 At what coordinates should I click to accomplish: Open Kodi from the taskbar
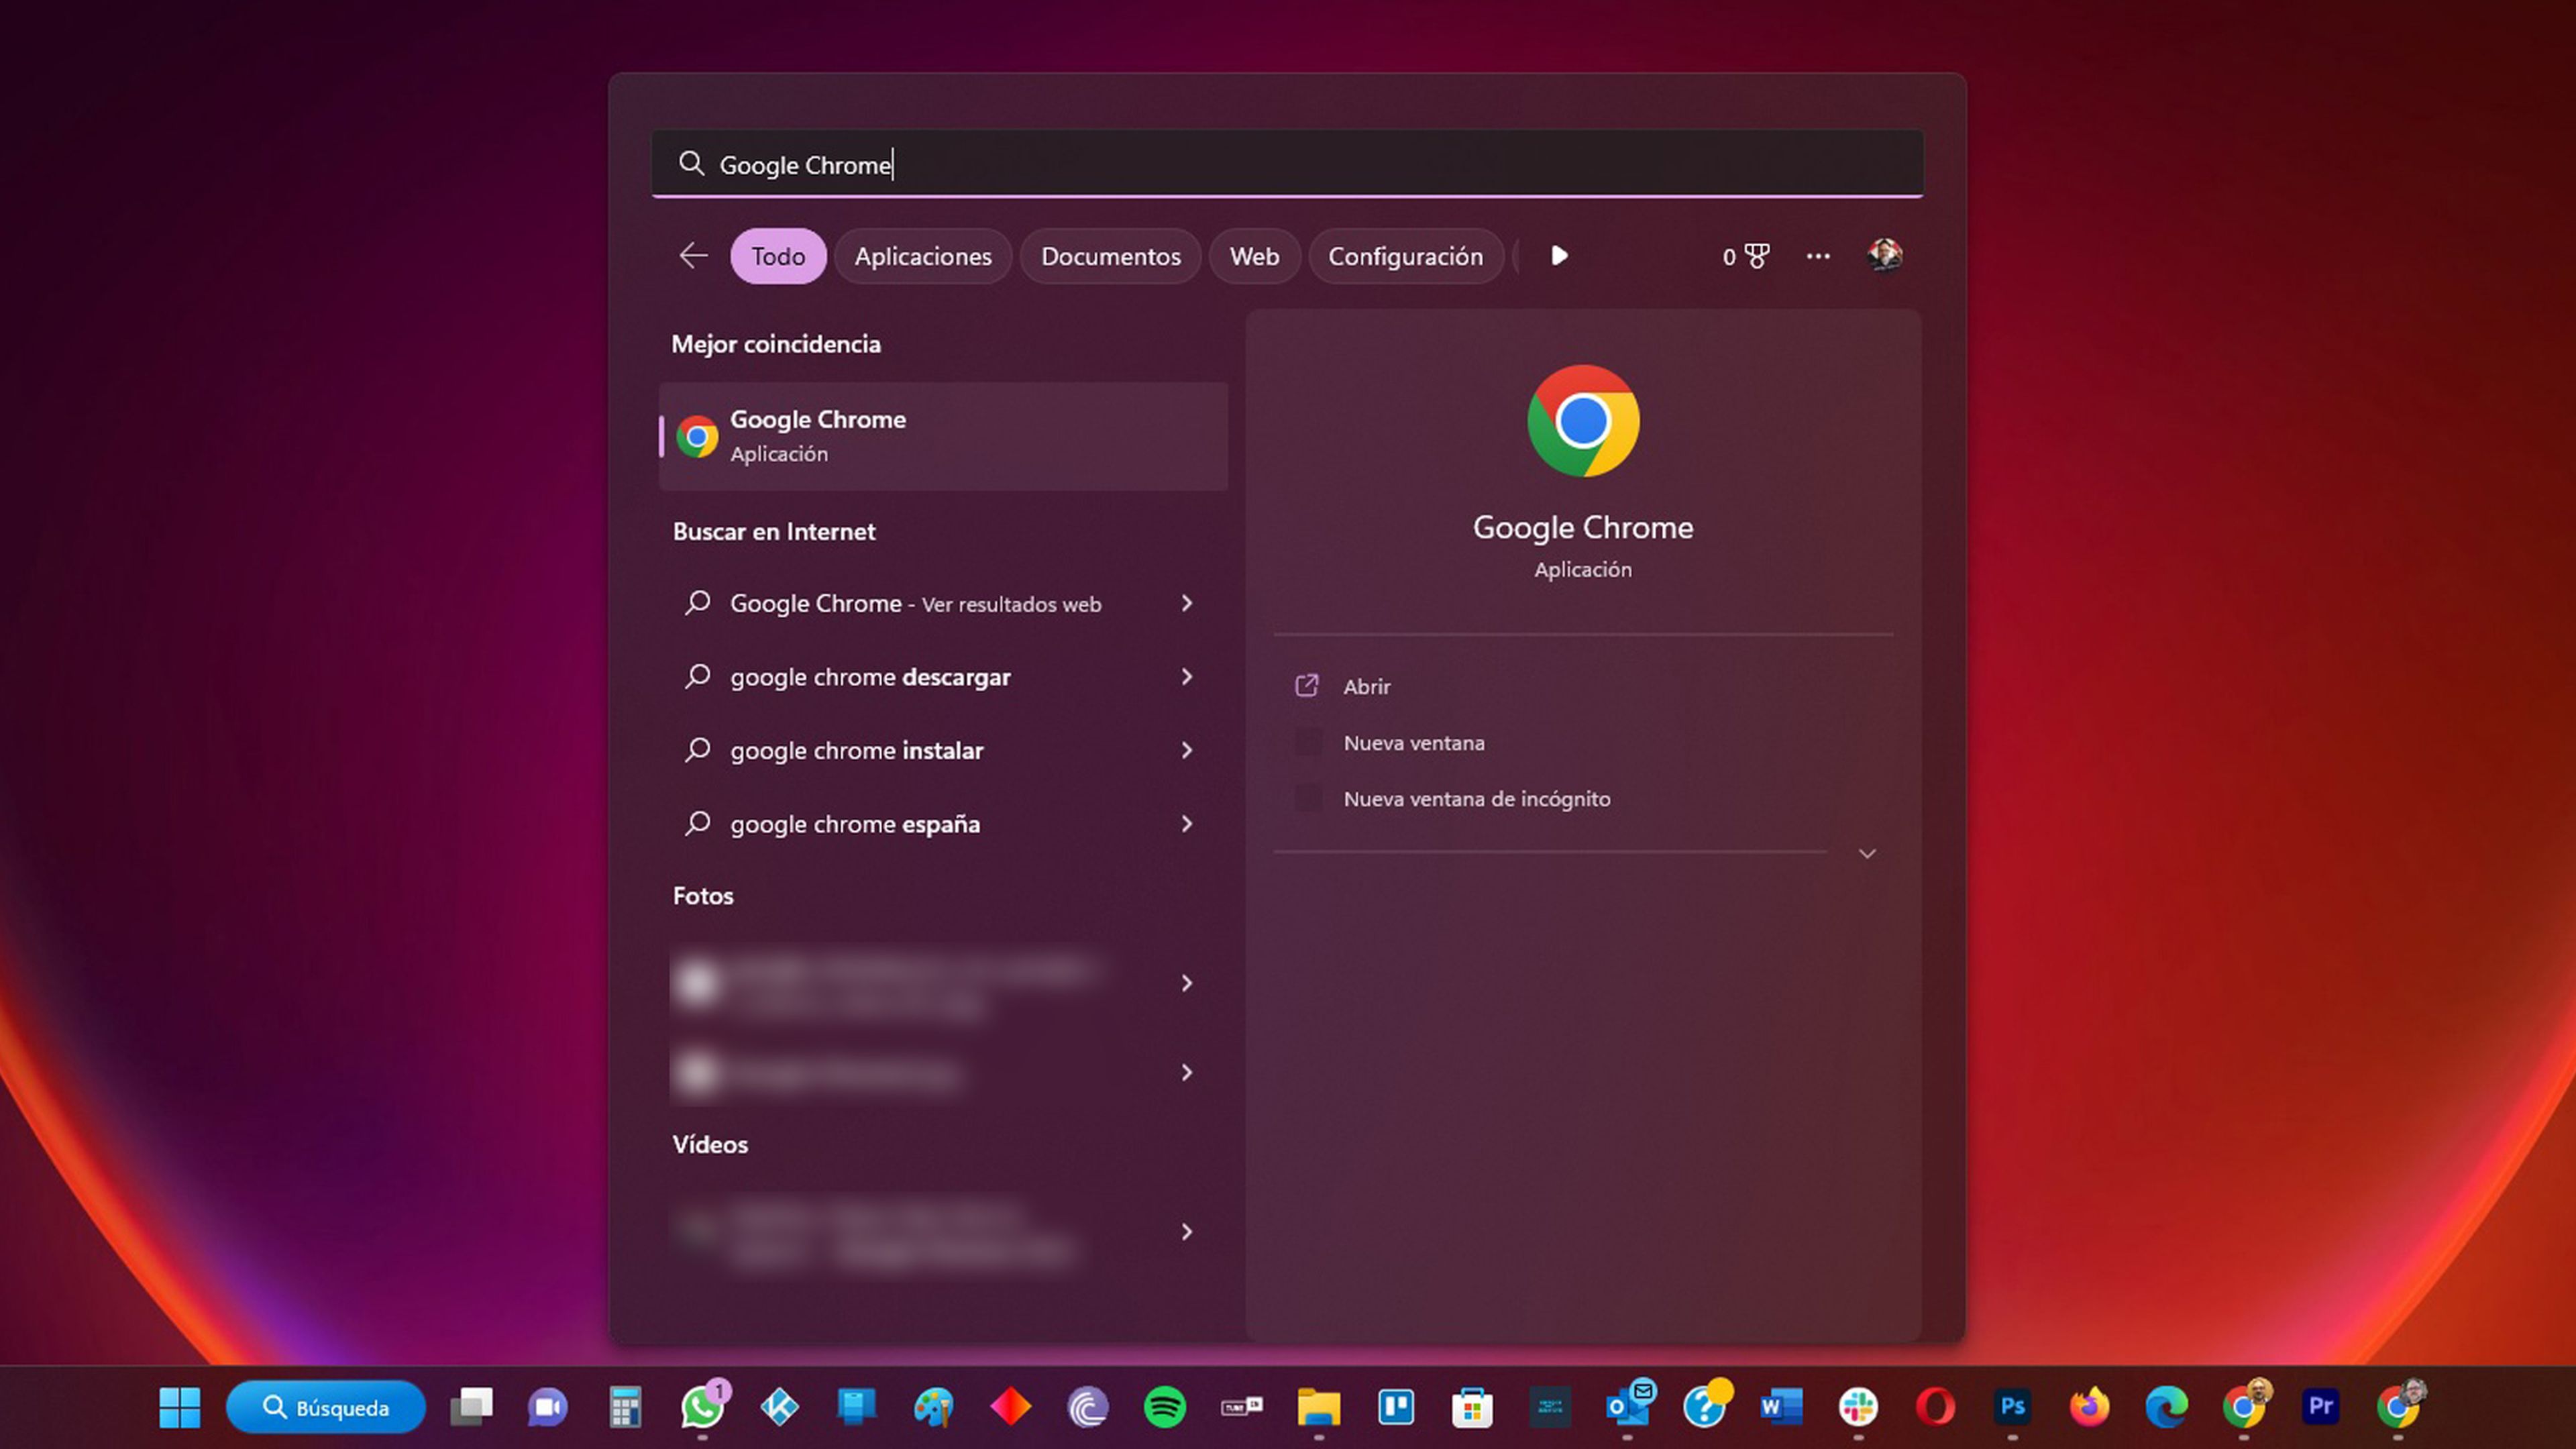tap(779, 1407)
